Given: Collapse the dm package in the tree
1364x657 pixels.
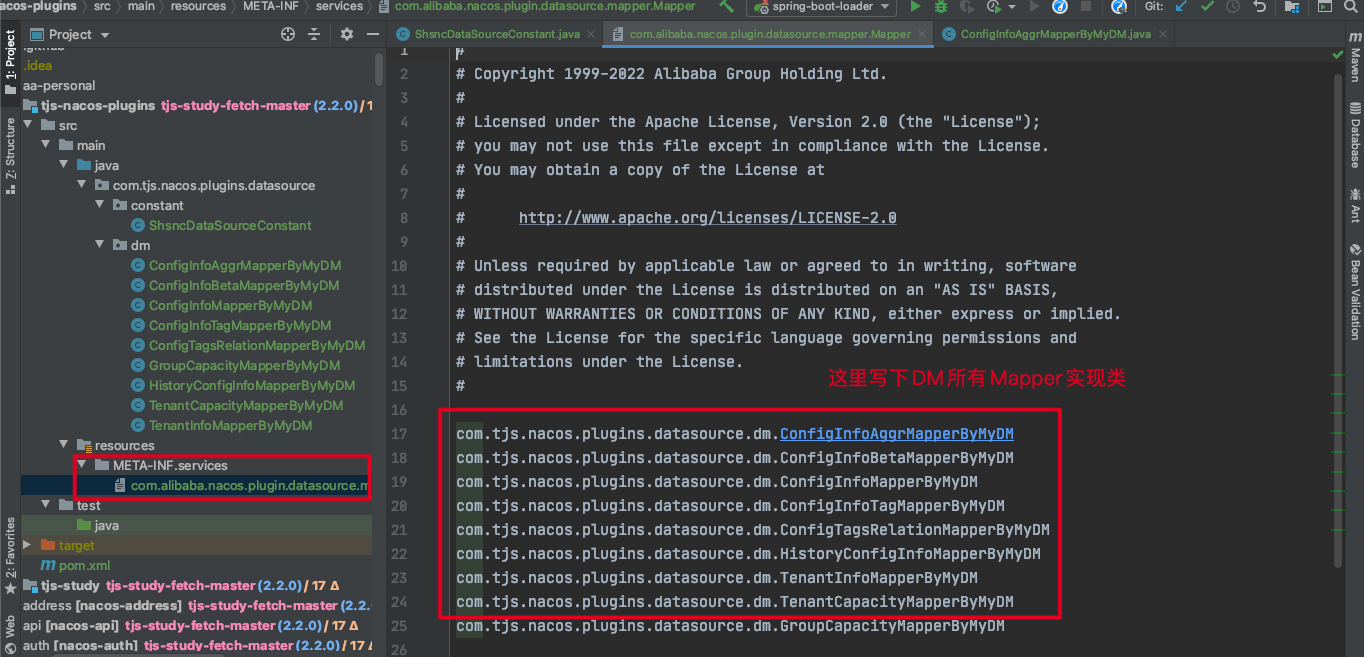Looking at the screenshot, I should (x=99, y=244).
